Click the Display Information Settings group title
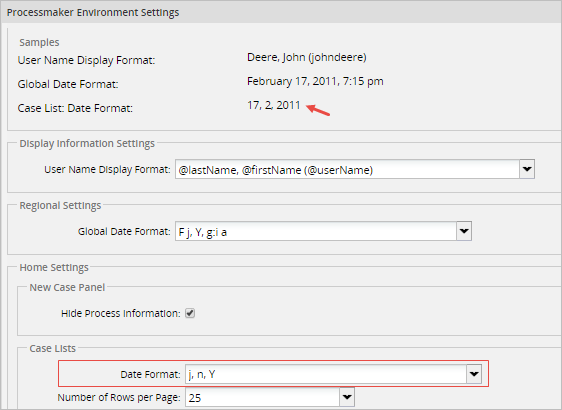562x410 pixels. point(87,143)
